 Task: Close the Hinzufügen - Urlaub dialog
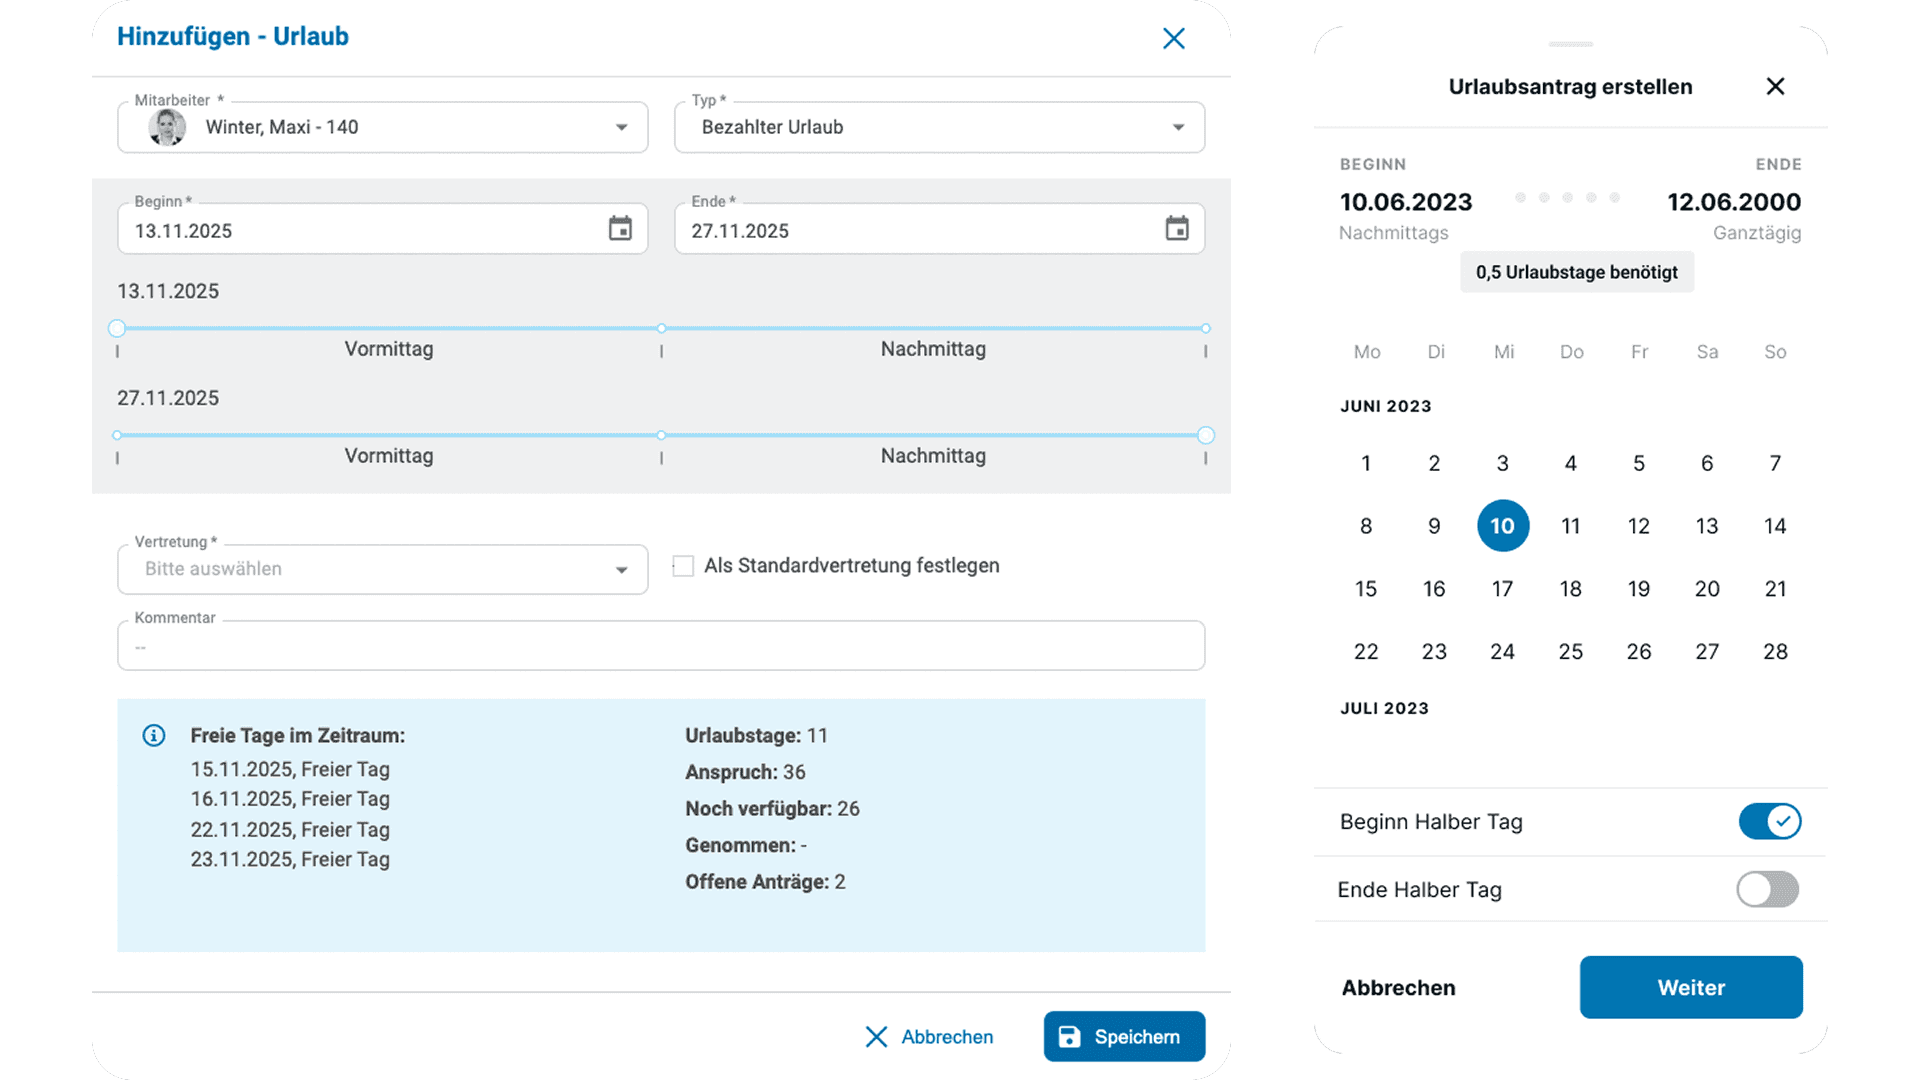(x=1174, y=38)
